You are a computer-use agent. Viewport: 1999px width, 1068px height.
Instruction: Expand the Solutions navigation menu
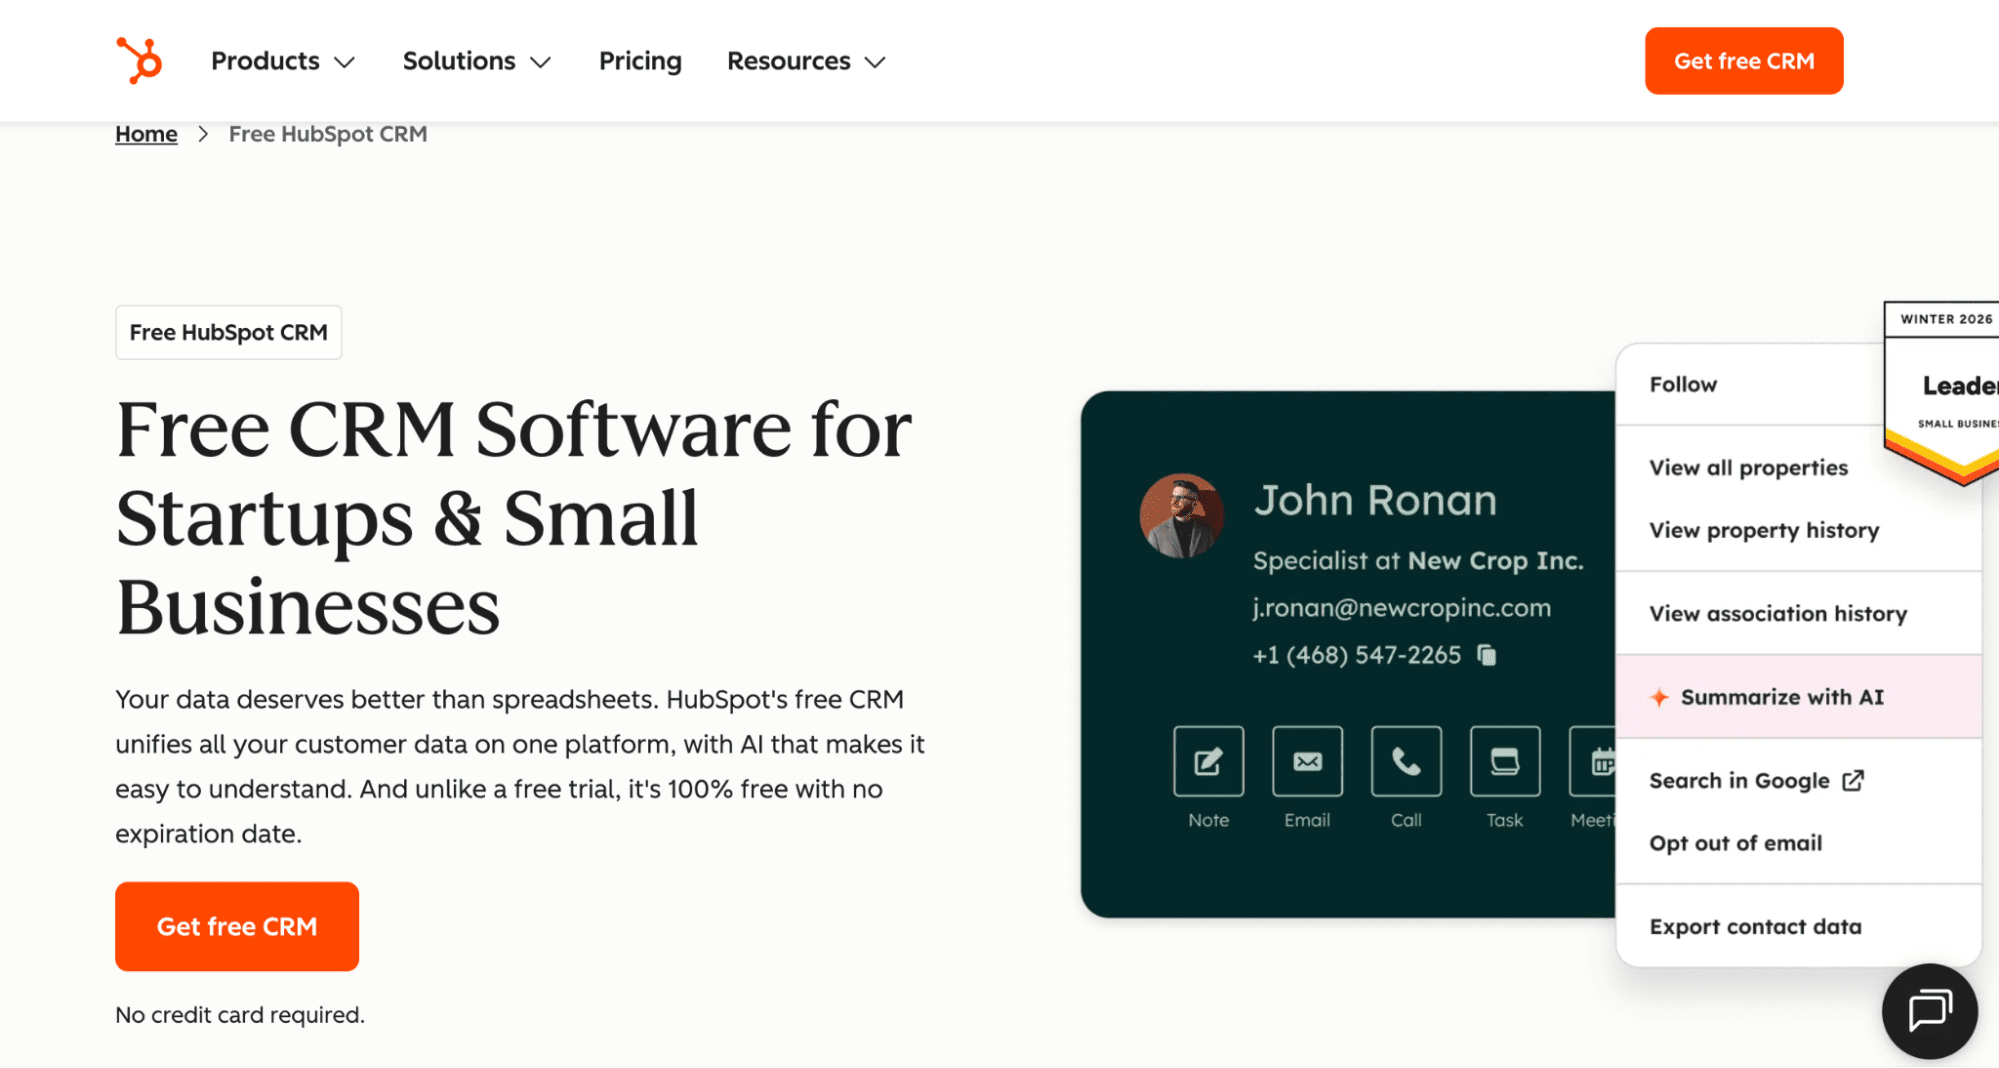pyautogui.click(x=477, y=61)
